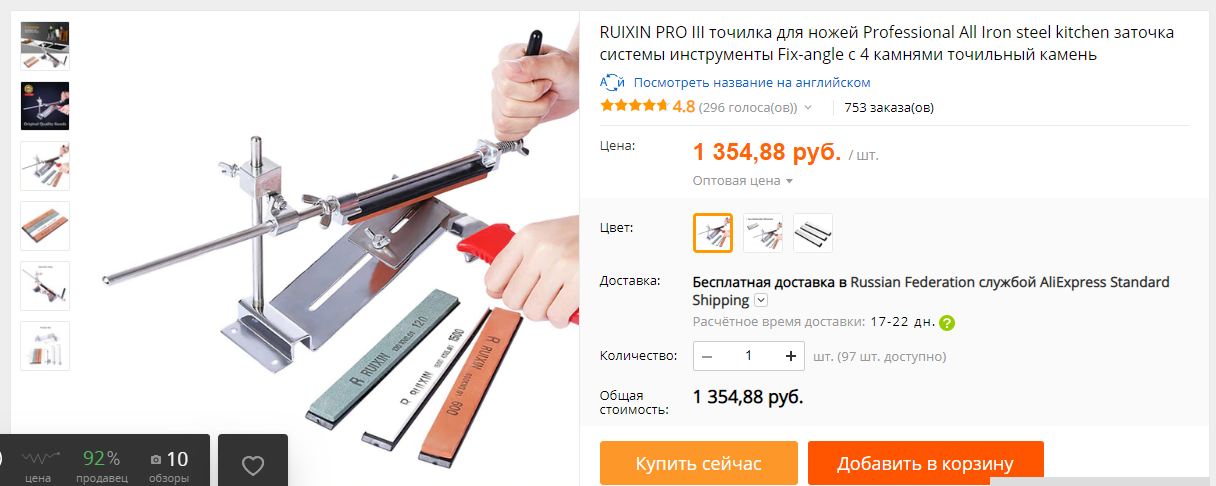This screenshot has height=486, width=1216.
Task: Click the translate icon beside the English title link
Action: (x=612, y=82)
